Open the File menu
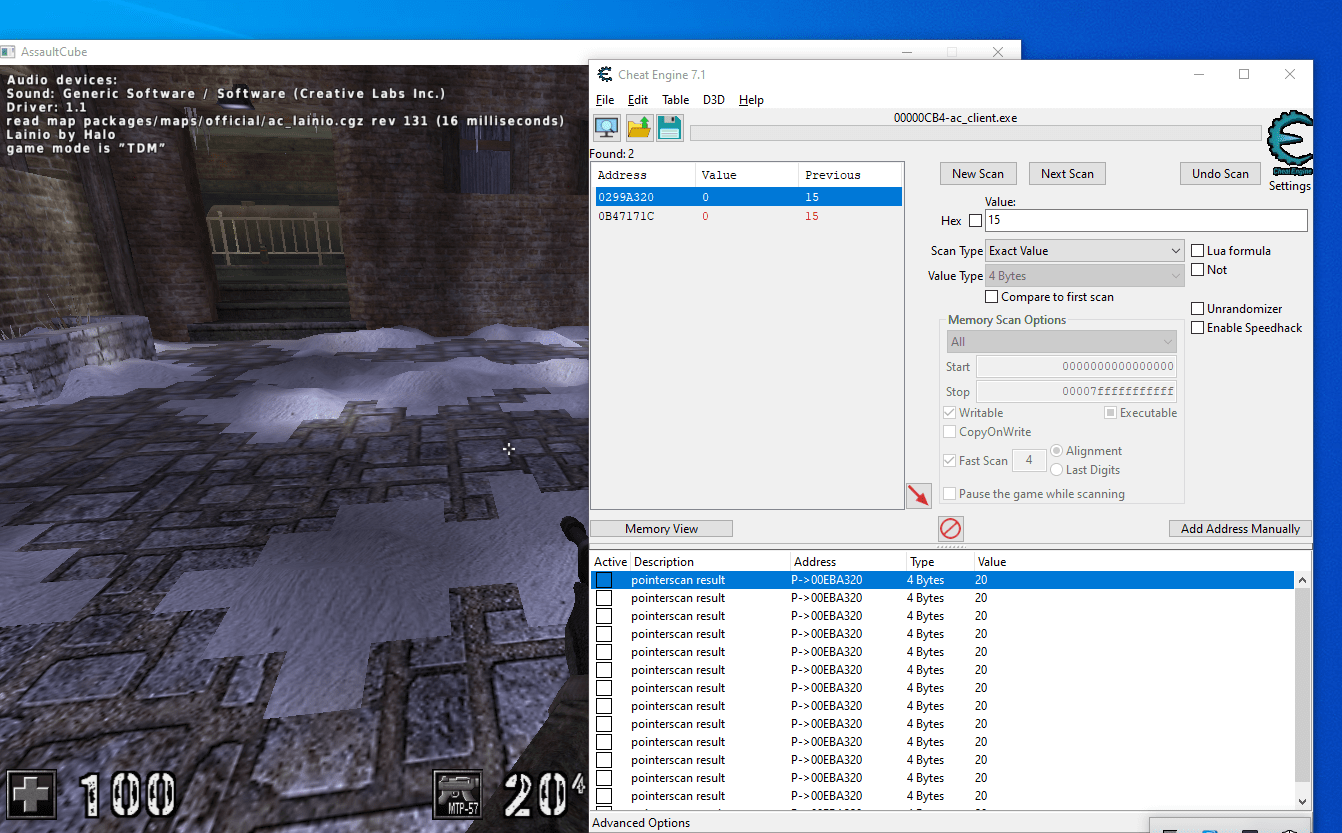The width and height of the screenshot is (1342, 833). pyautogui.click(x=605, y=100)
